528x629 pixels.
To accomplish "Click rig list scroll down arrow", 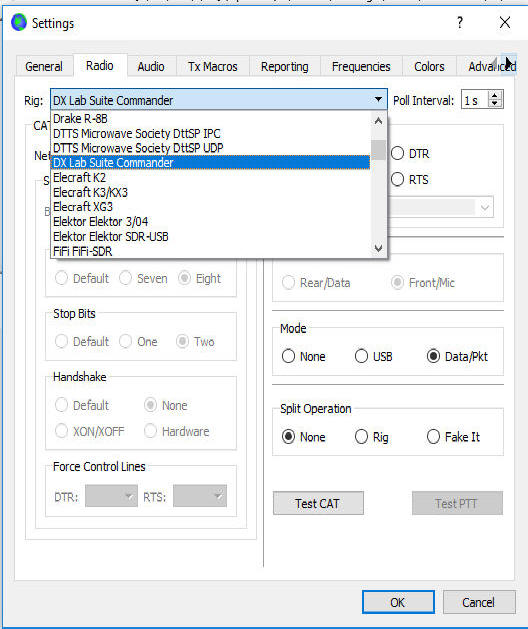I will 378,248.
